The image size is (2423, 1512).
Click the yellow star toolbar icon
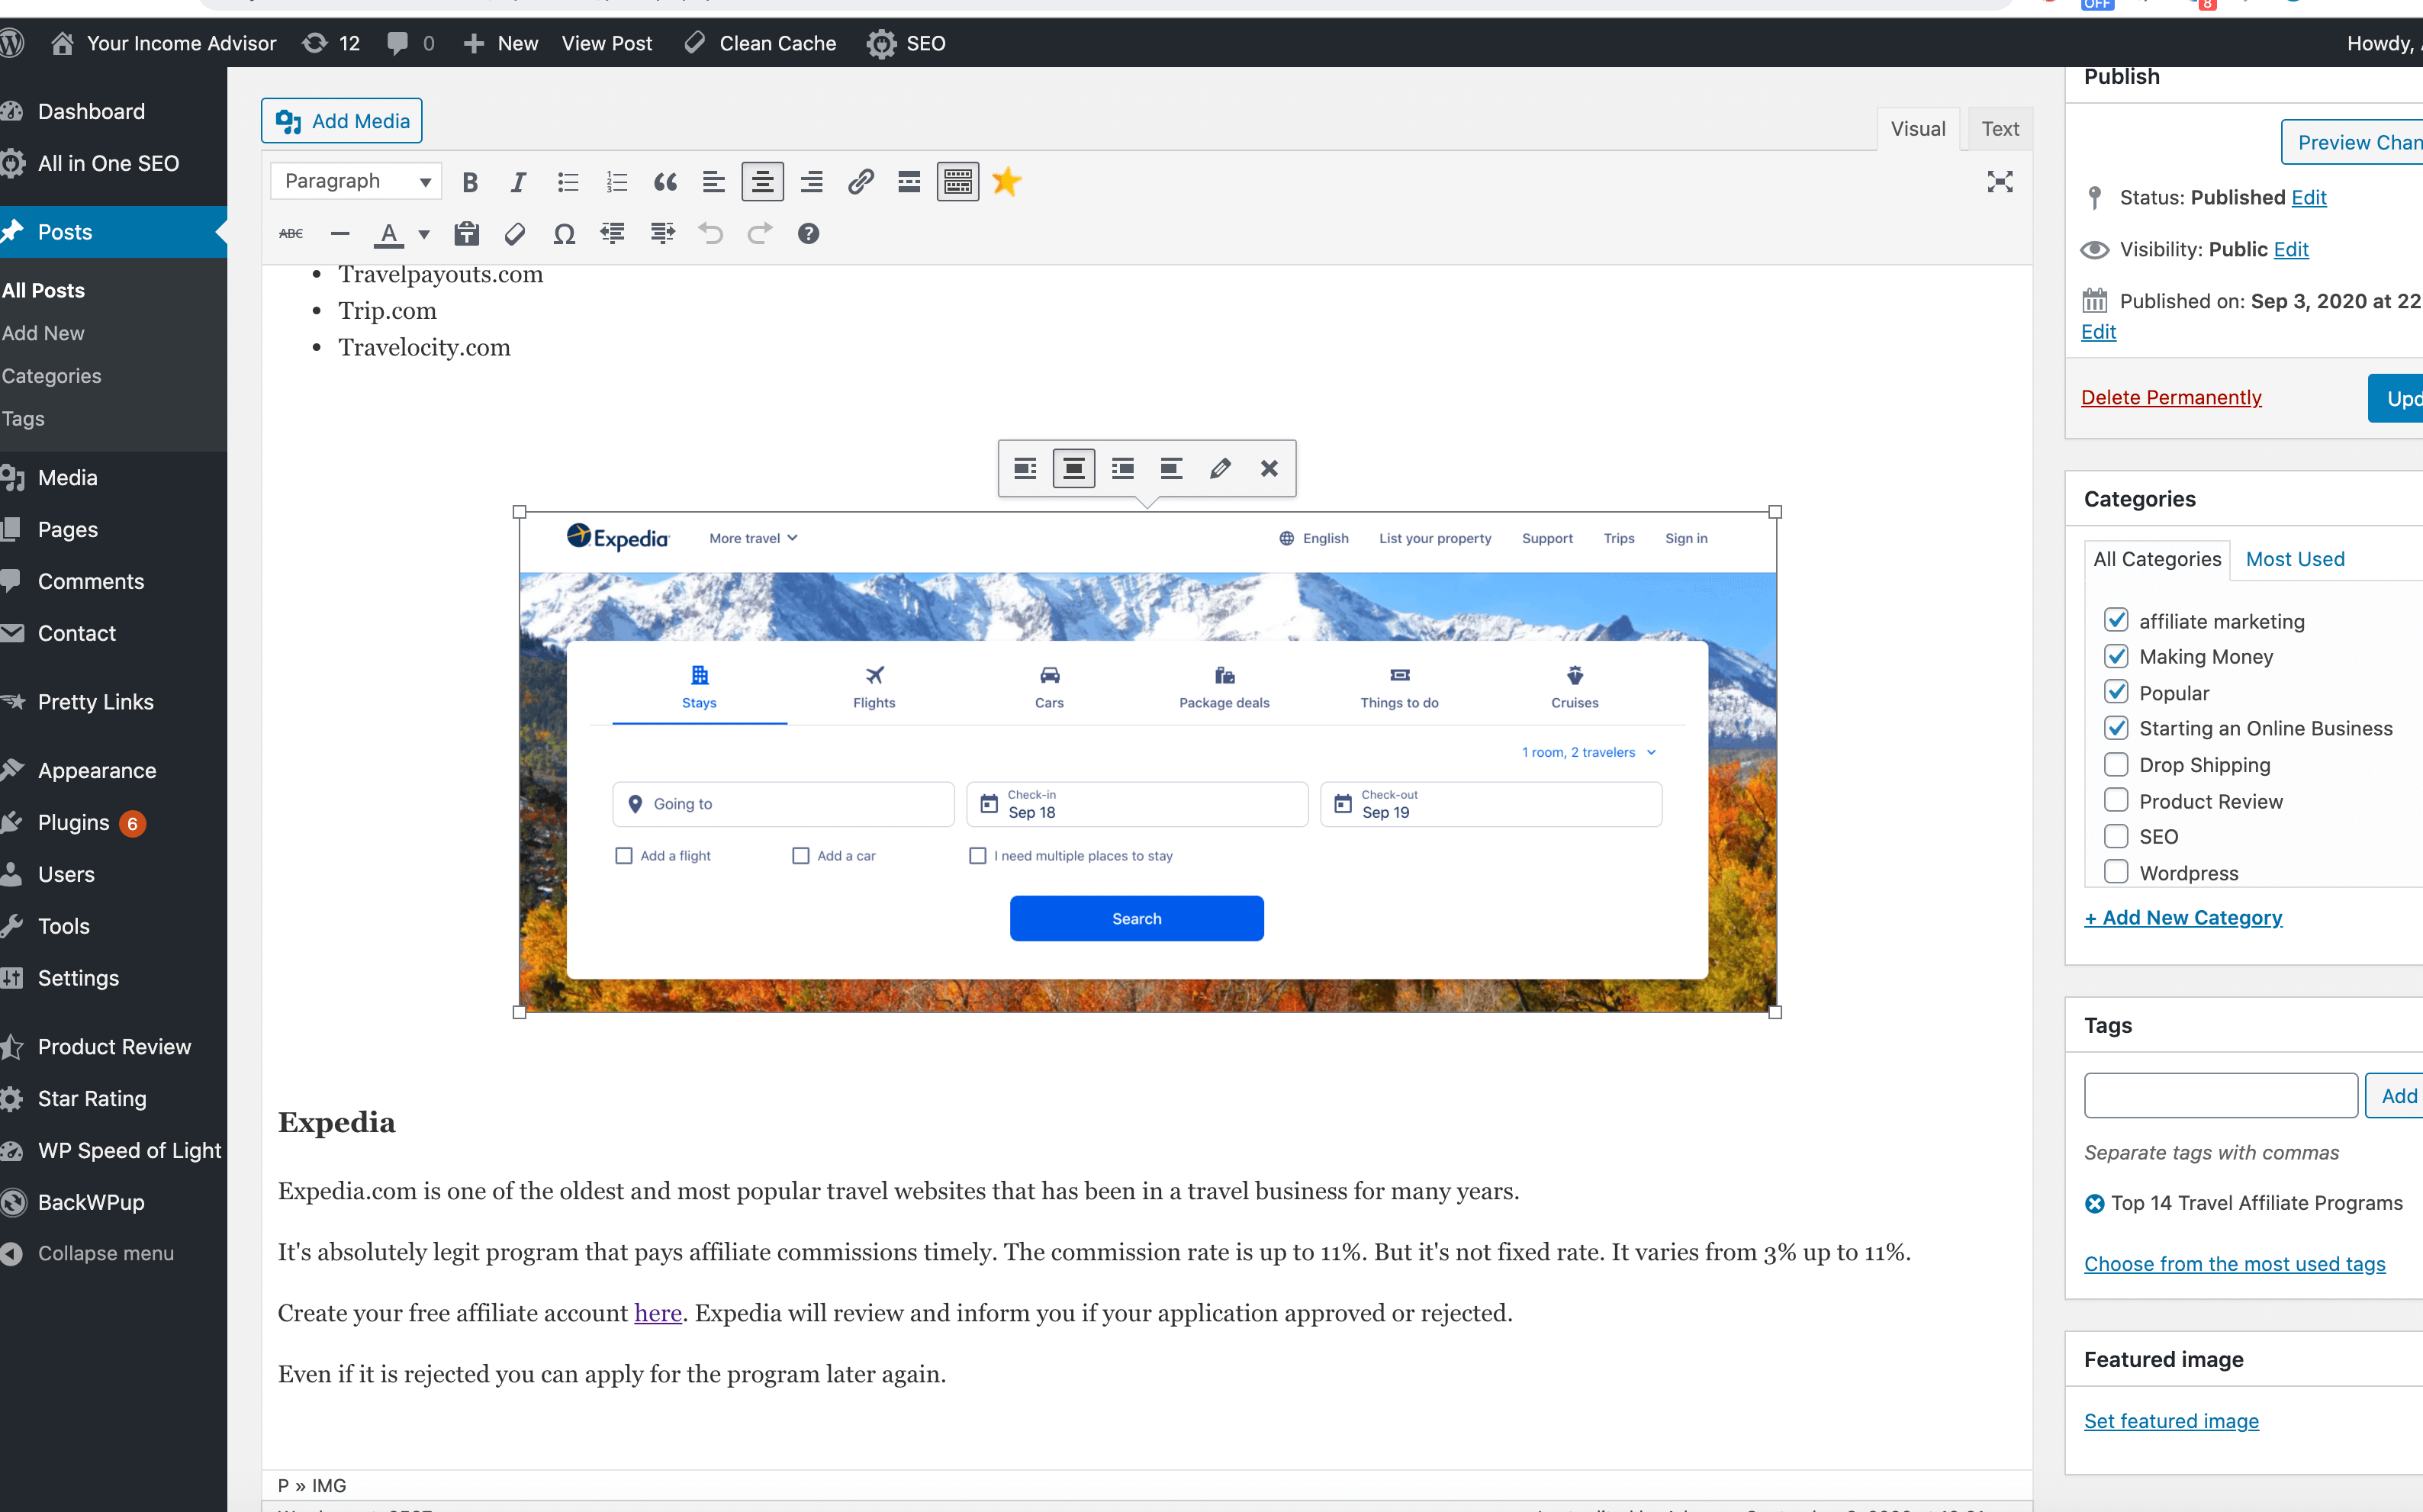point(1006,182)
